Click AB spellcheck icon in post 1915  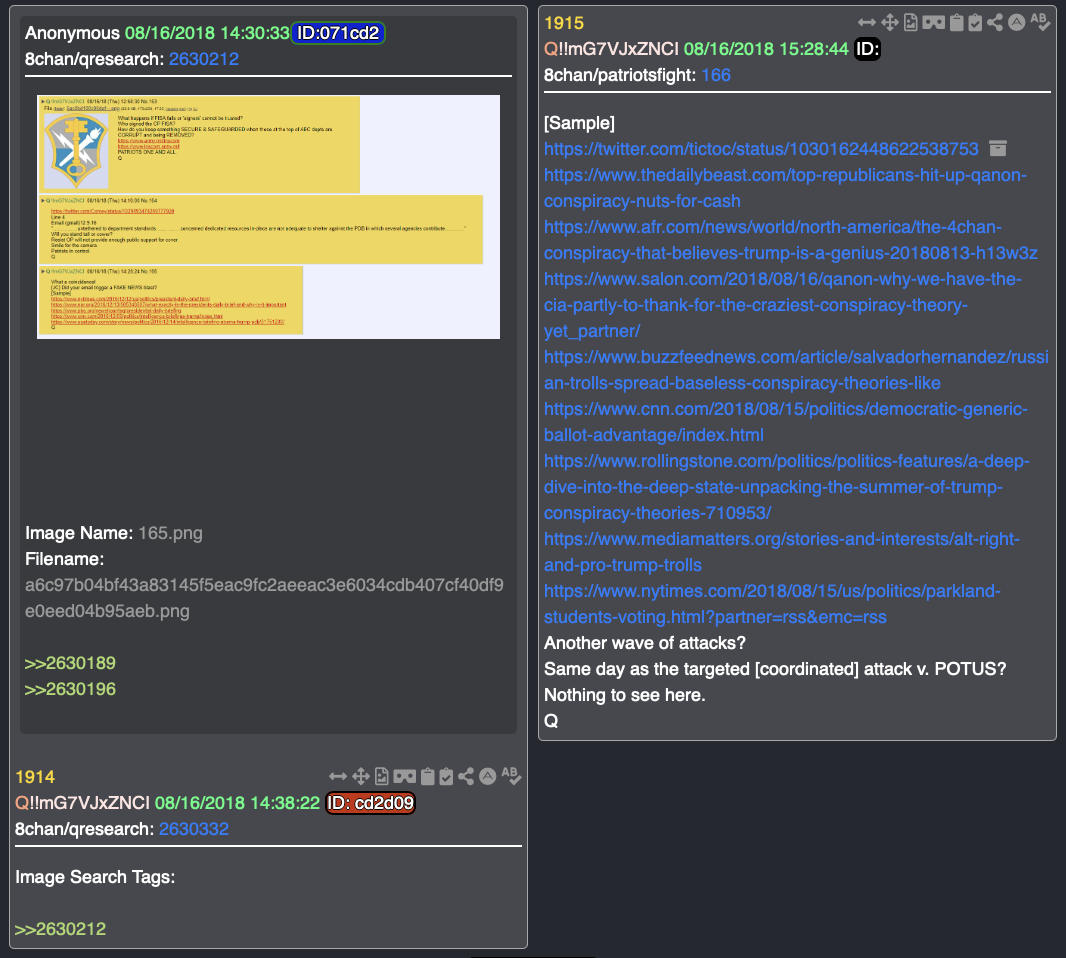(x=1040, y=22)
